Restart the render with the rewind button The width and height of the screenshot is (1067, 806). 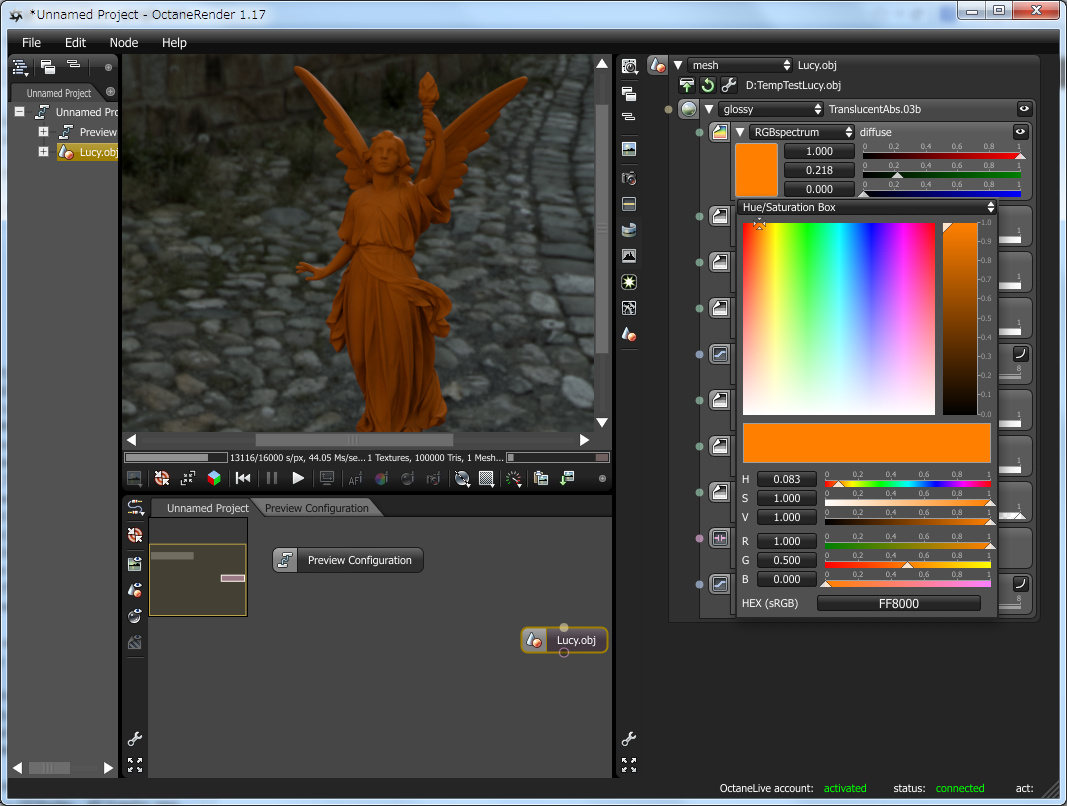(x=243, y=478)
